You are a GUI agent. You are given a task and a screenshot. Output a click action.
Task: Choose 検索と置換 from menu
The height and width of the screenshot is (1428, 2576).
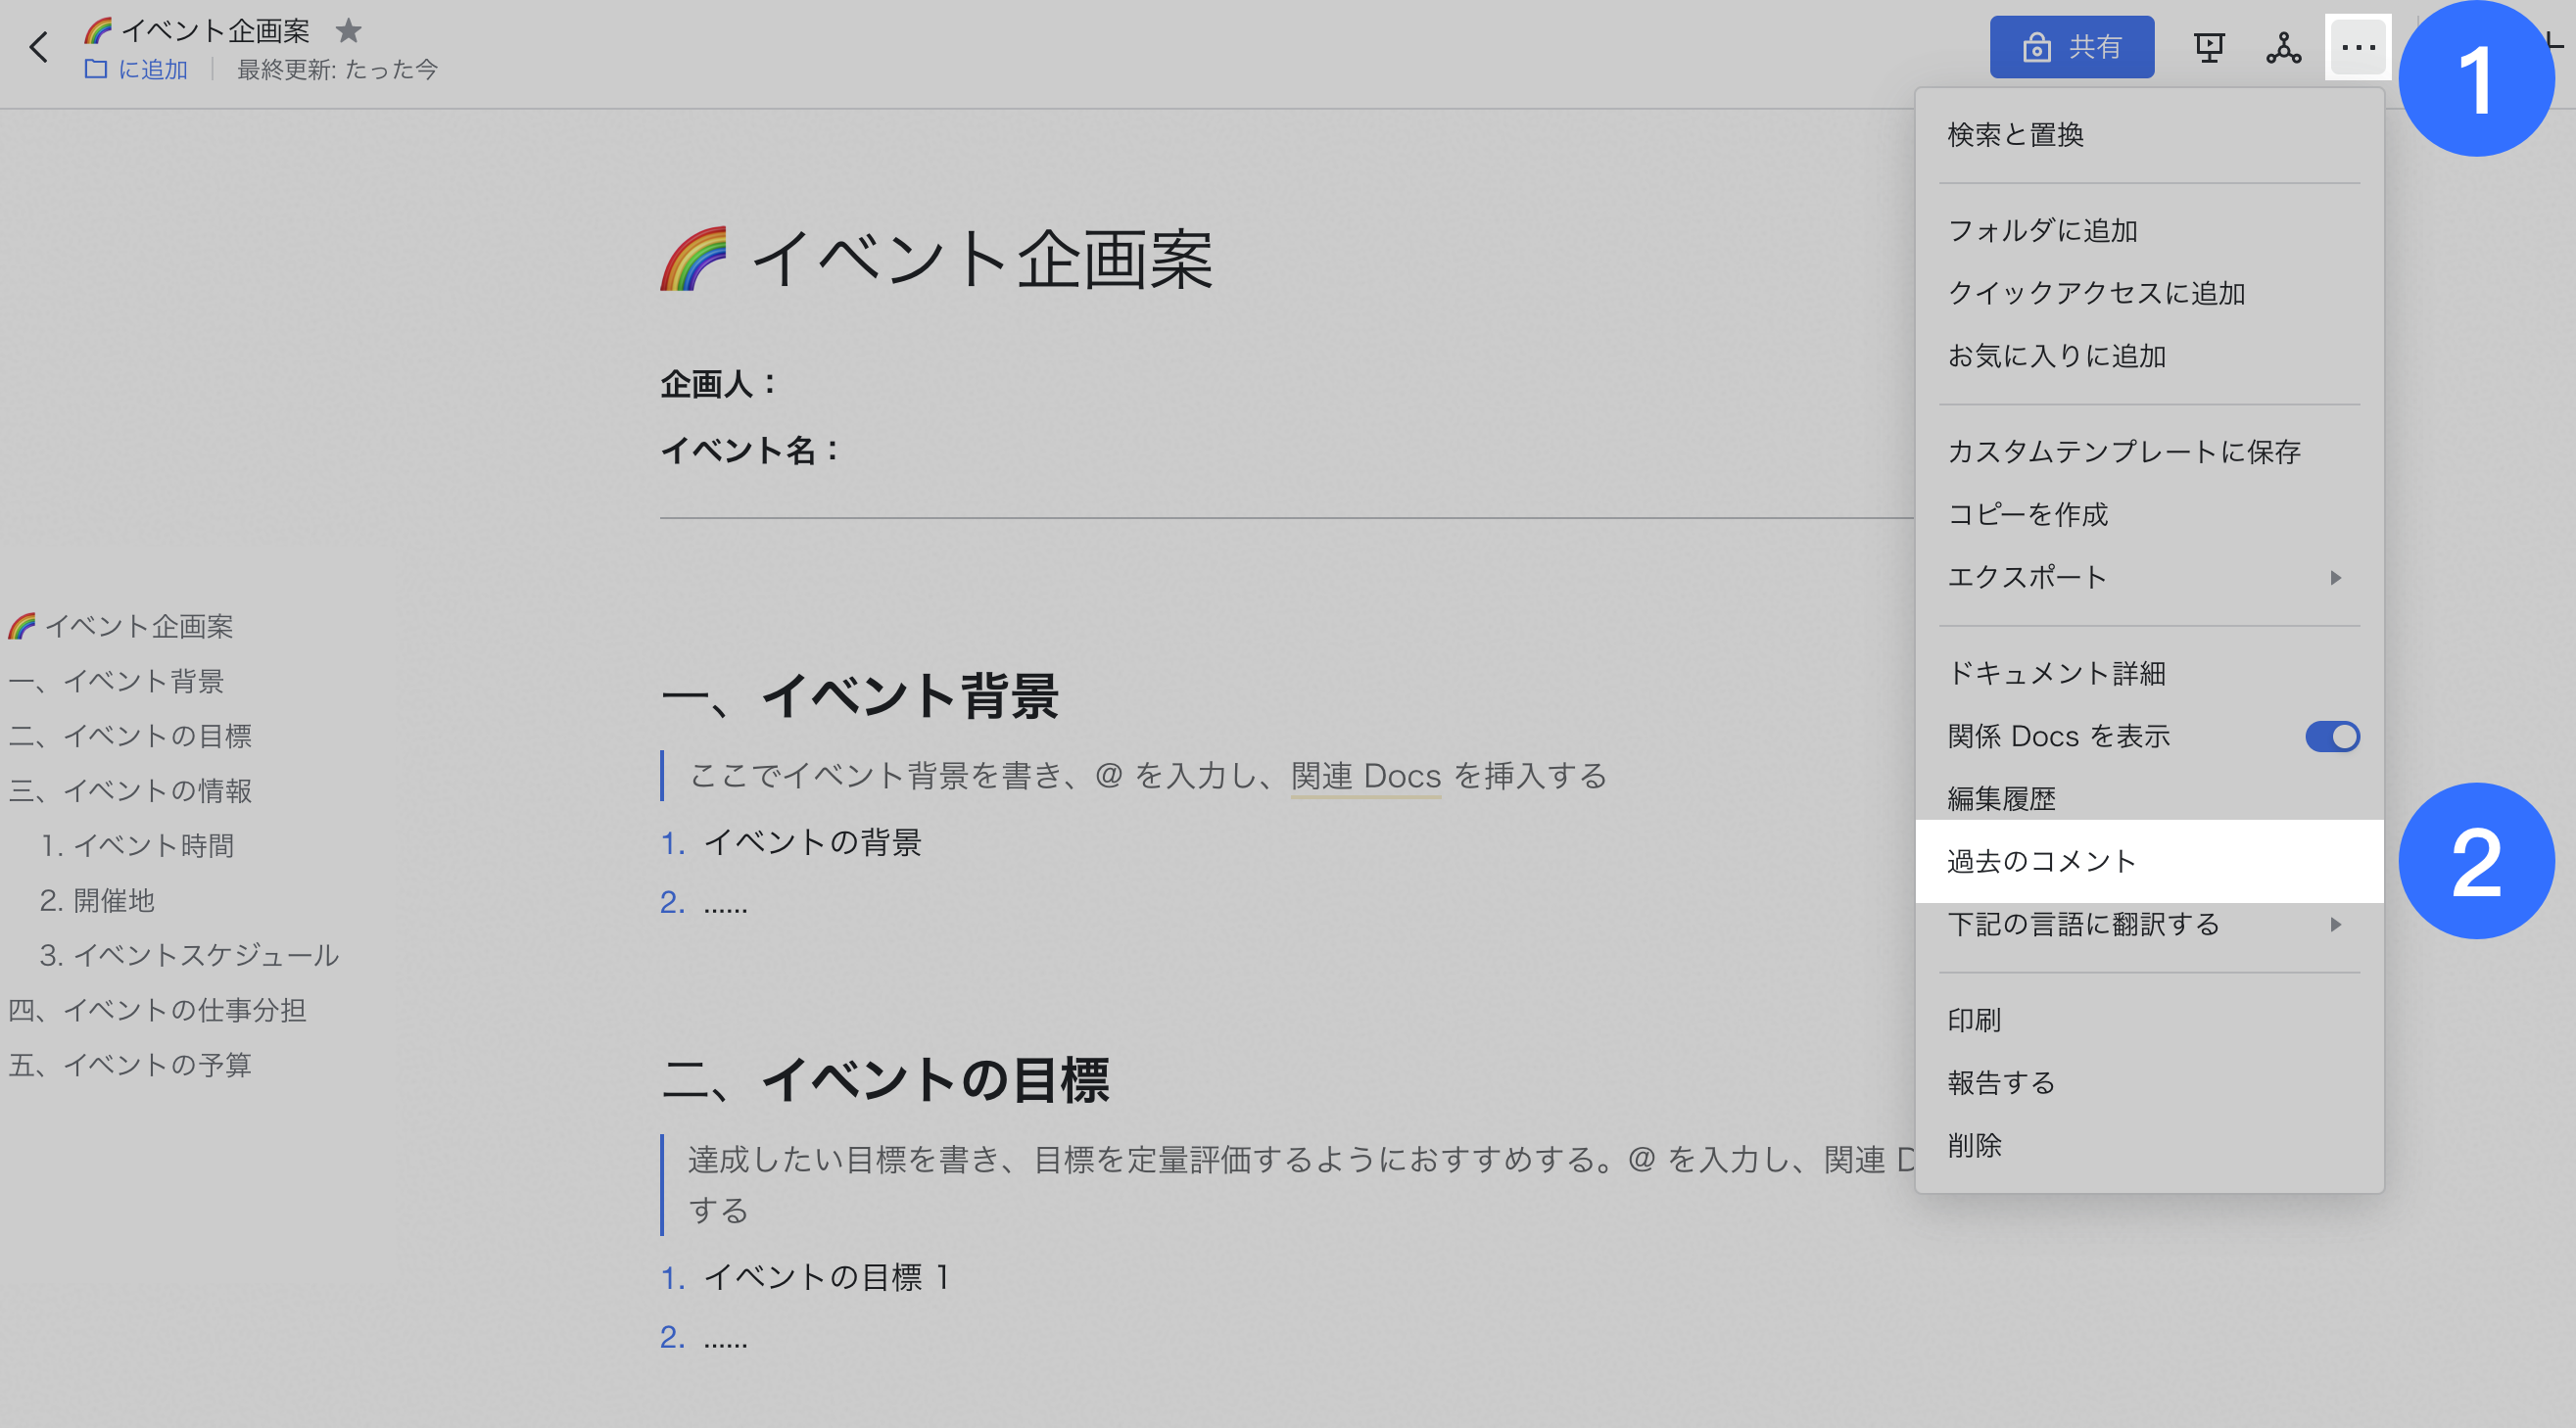pyautogui.click(x=2015, y=135)
